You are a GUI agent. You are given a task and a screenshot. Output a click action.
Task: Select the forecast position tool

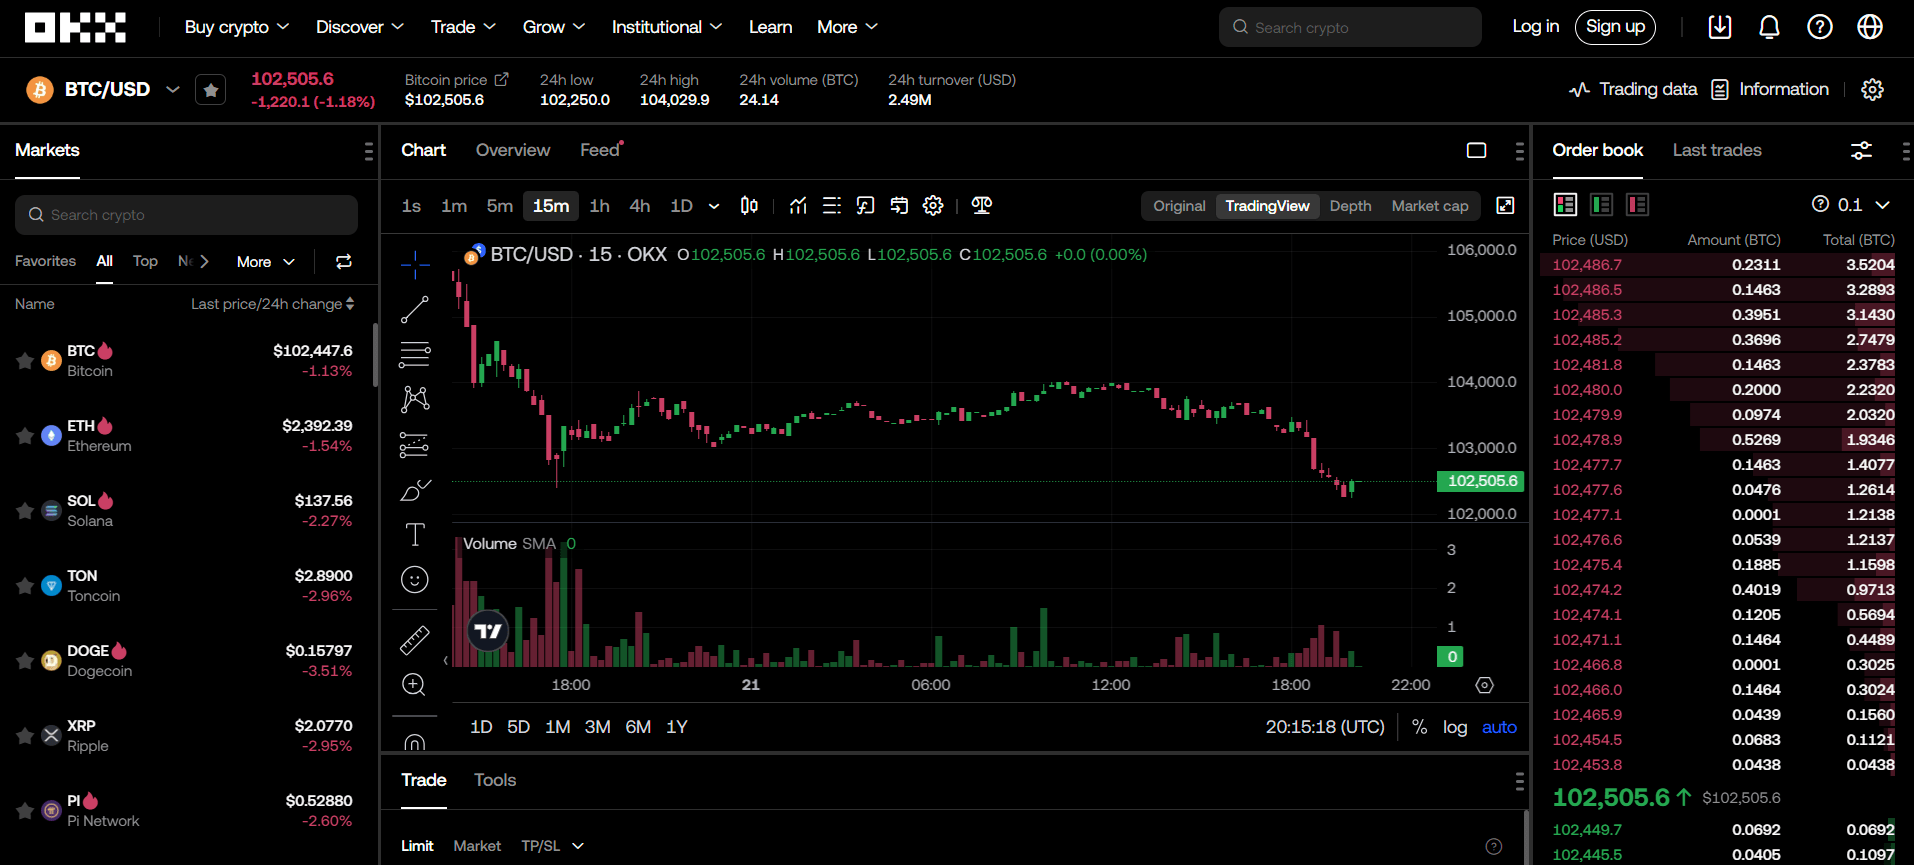coord(415,445)
